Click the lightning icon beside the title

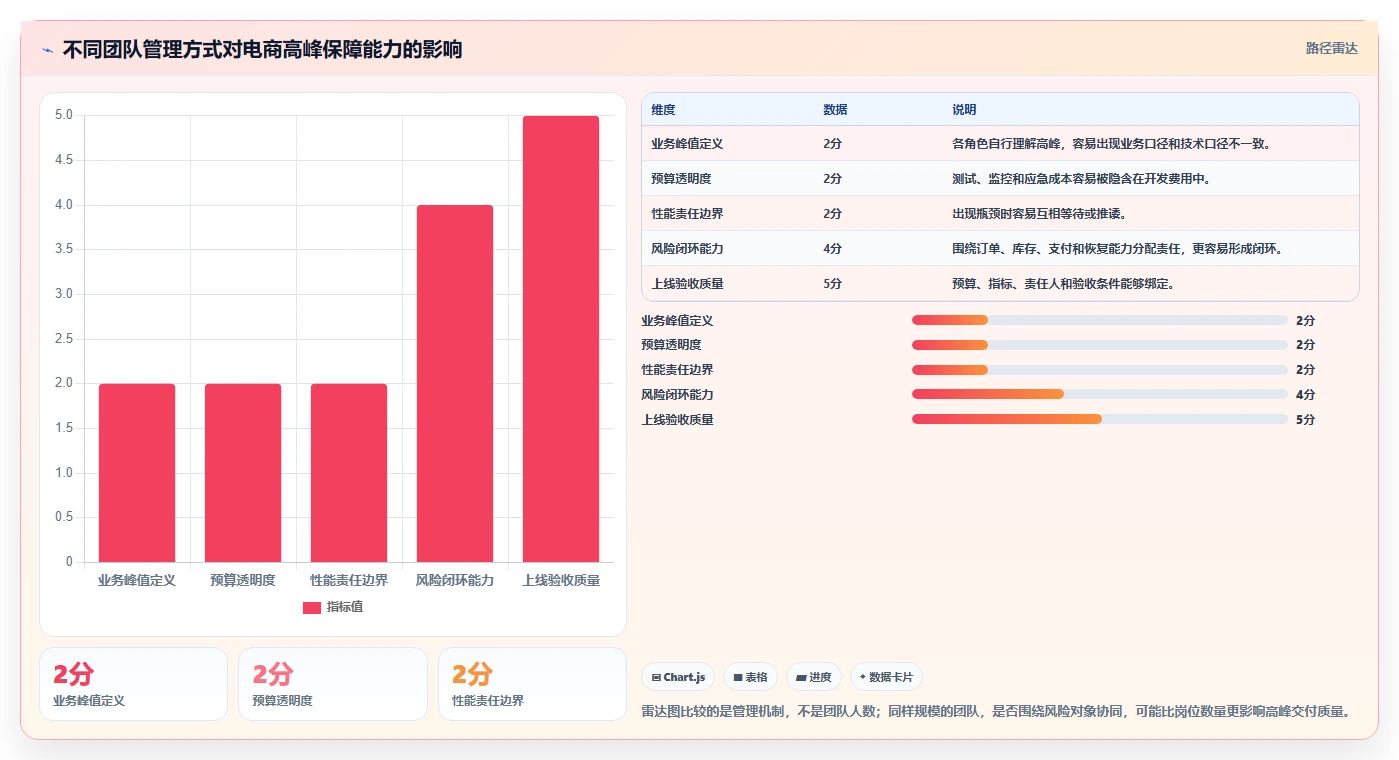click(48, 50)
